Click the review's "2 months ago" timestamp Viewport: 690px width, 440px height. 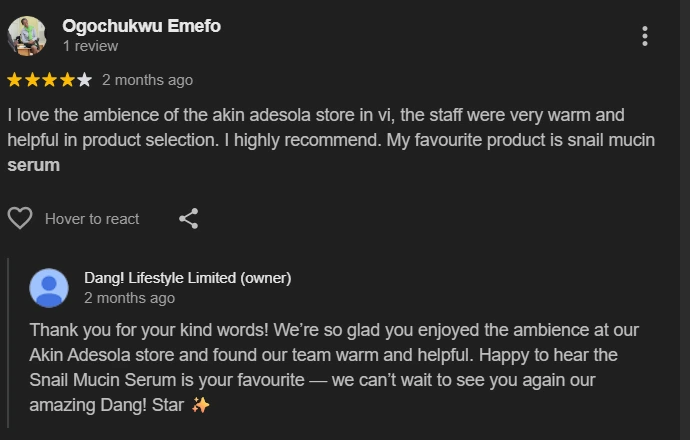tap(147, 80)
